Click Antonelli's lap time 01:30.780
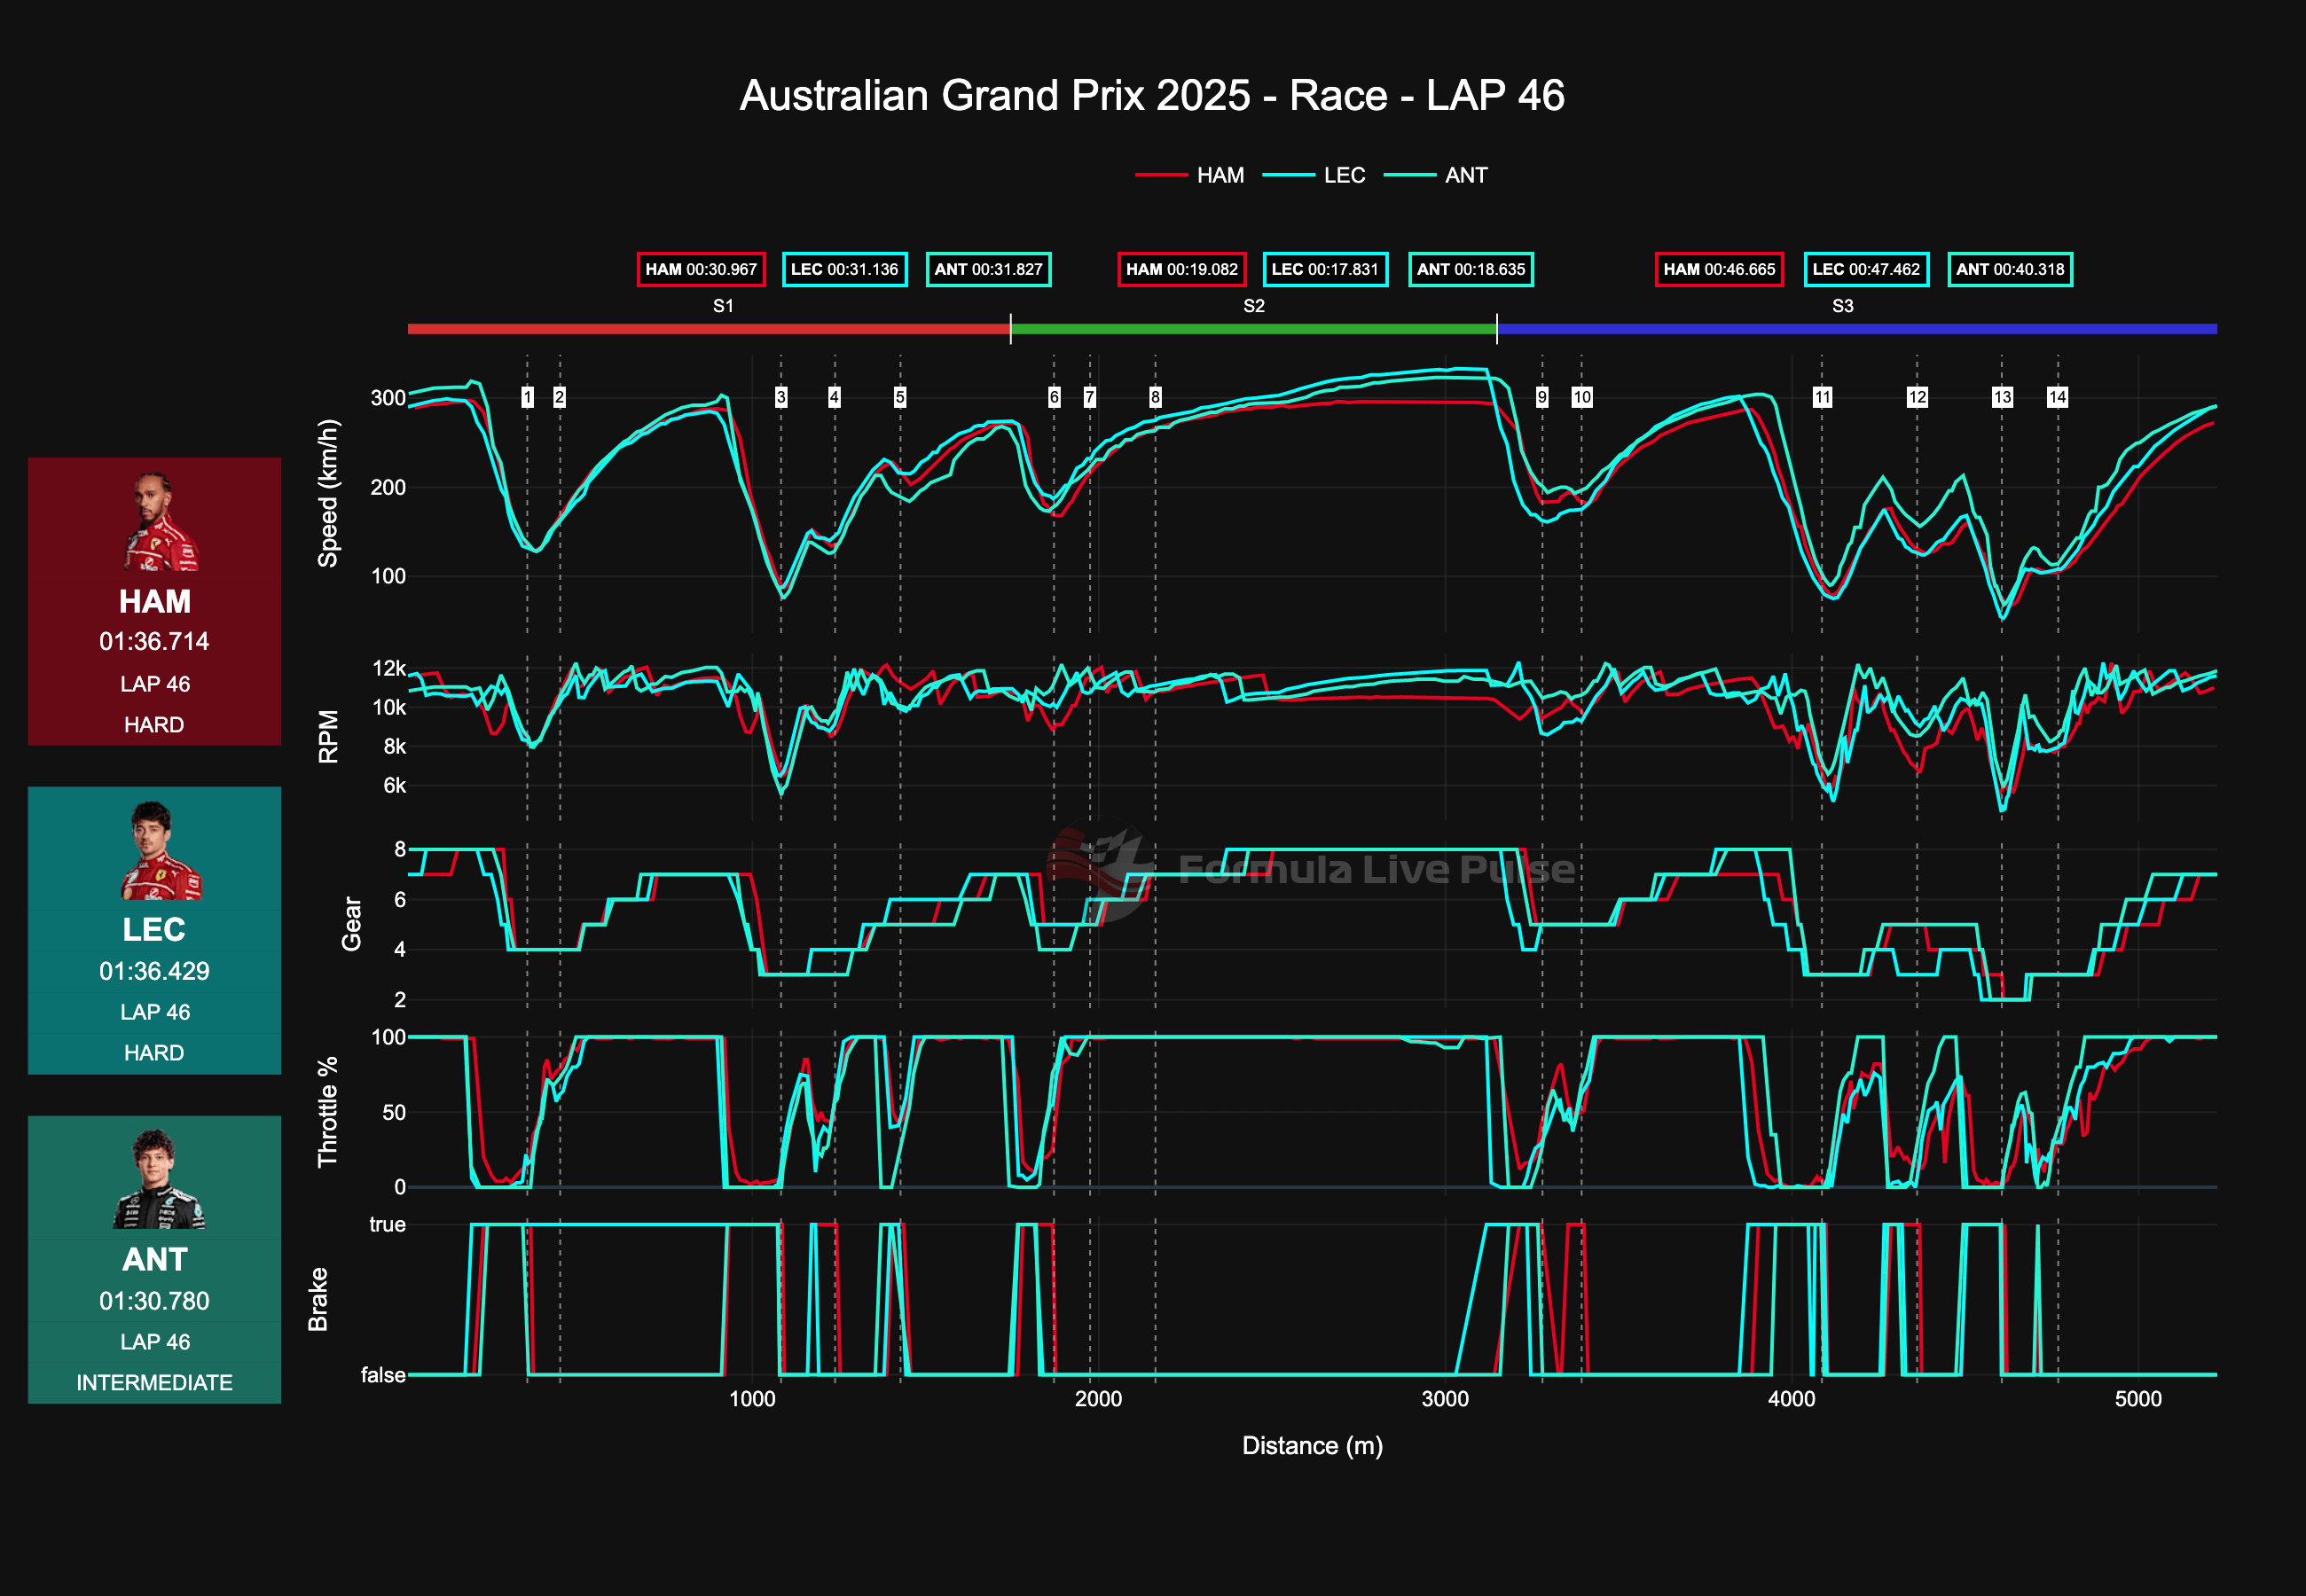This screenshot has width=2306, height=1596. coord(154,1301)
